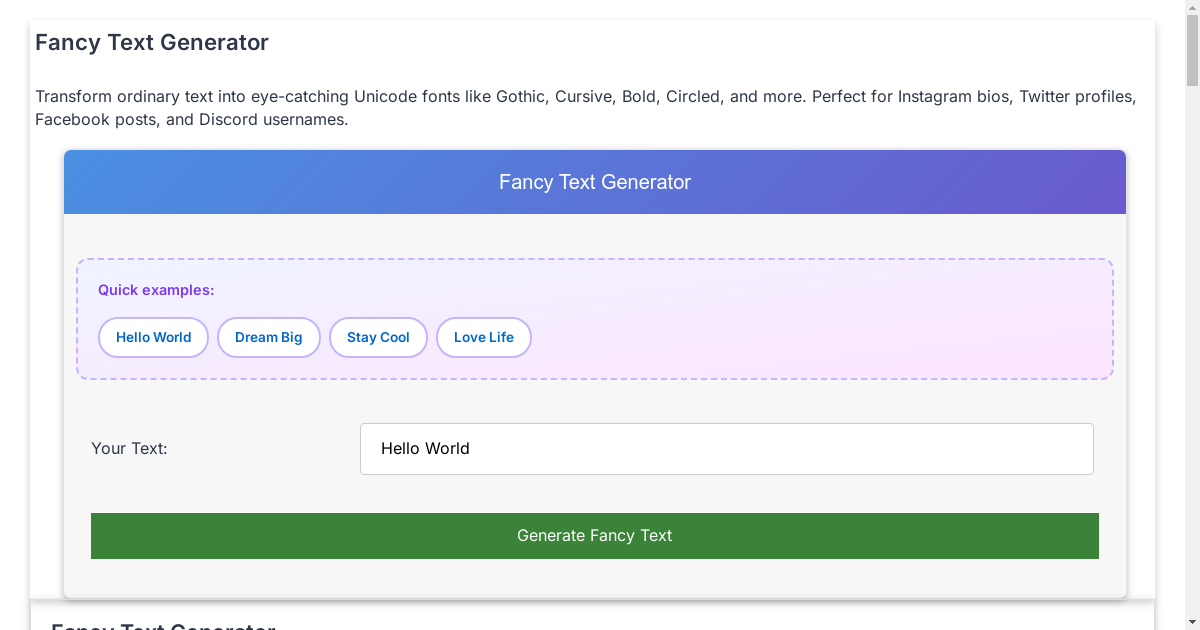Click the description paragraph mentioning Unicode fonts

click(585, 107)
